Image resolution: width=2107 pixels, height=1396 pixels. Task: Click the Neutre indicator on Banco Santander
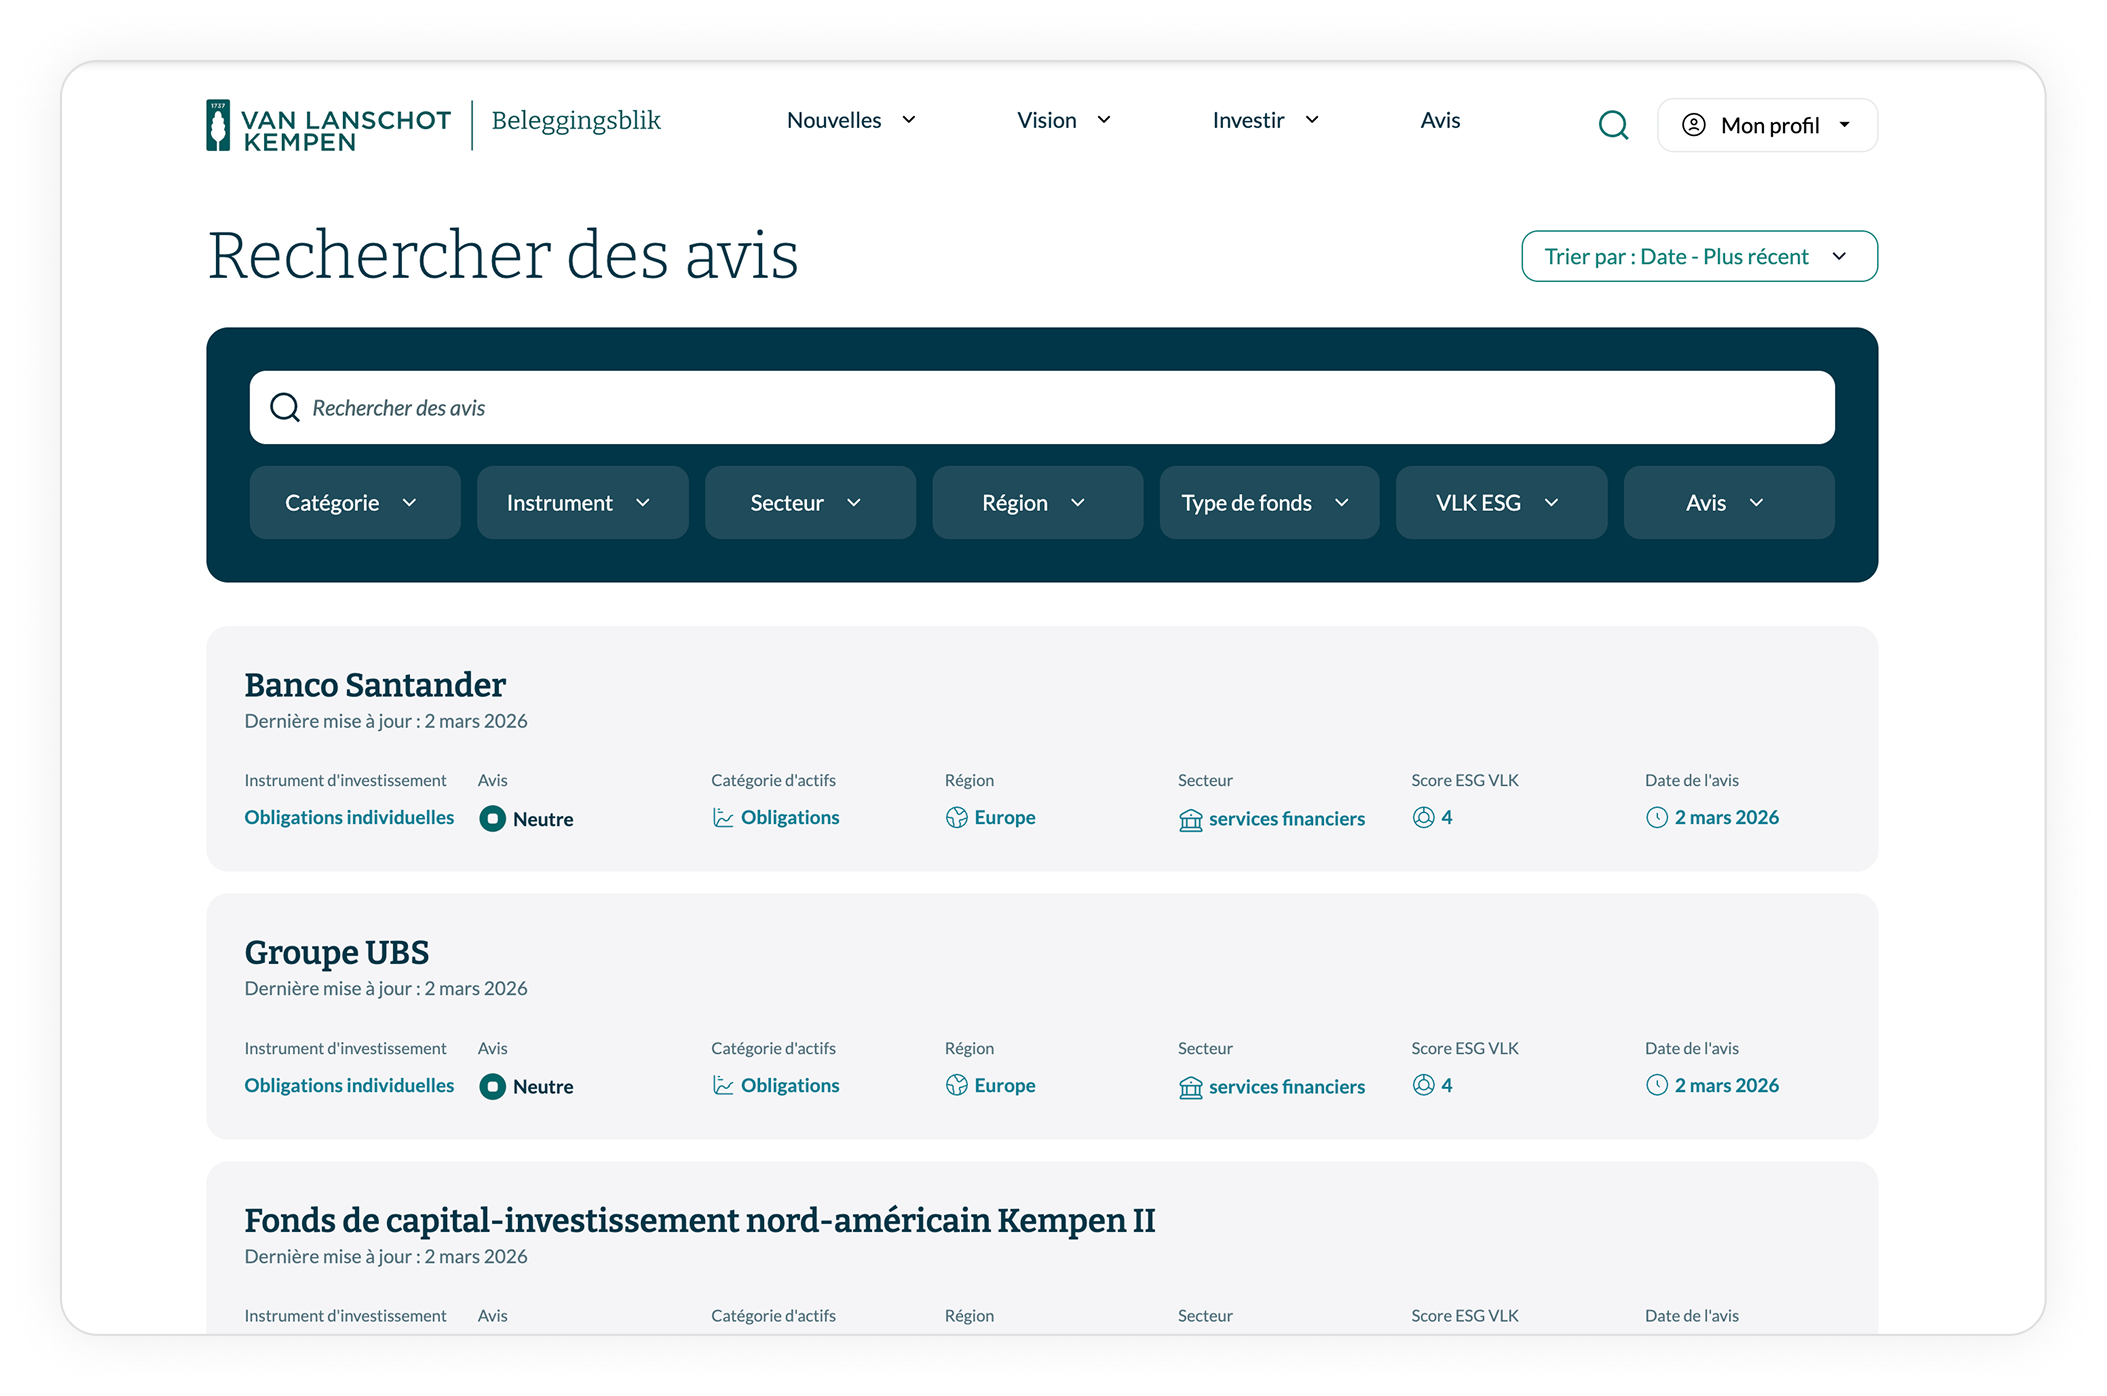point(492,819)
